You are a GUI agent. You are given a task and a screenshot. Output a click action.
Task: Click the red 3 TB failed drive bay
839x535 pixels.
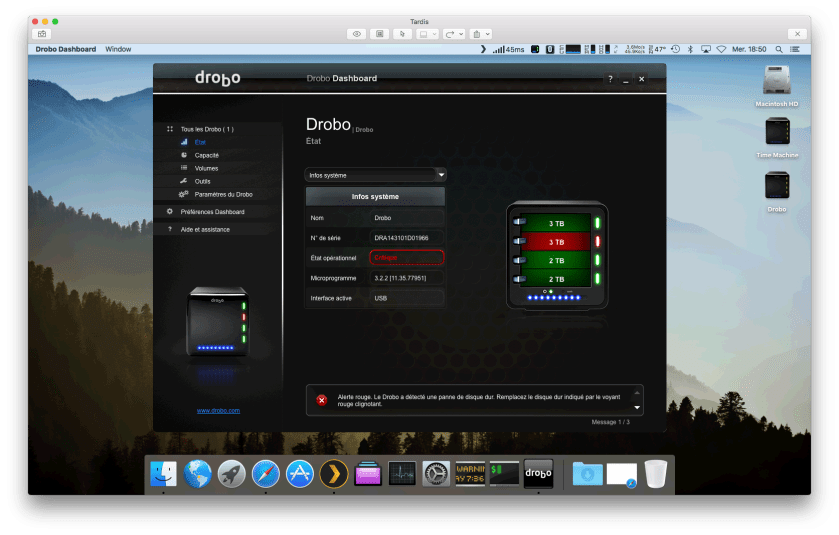click(557, 242)
